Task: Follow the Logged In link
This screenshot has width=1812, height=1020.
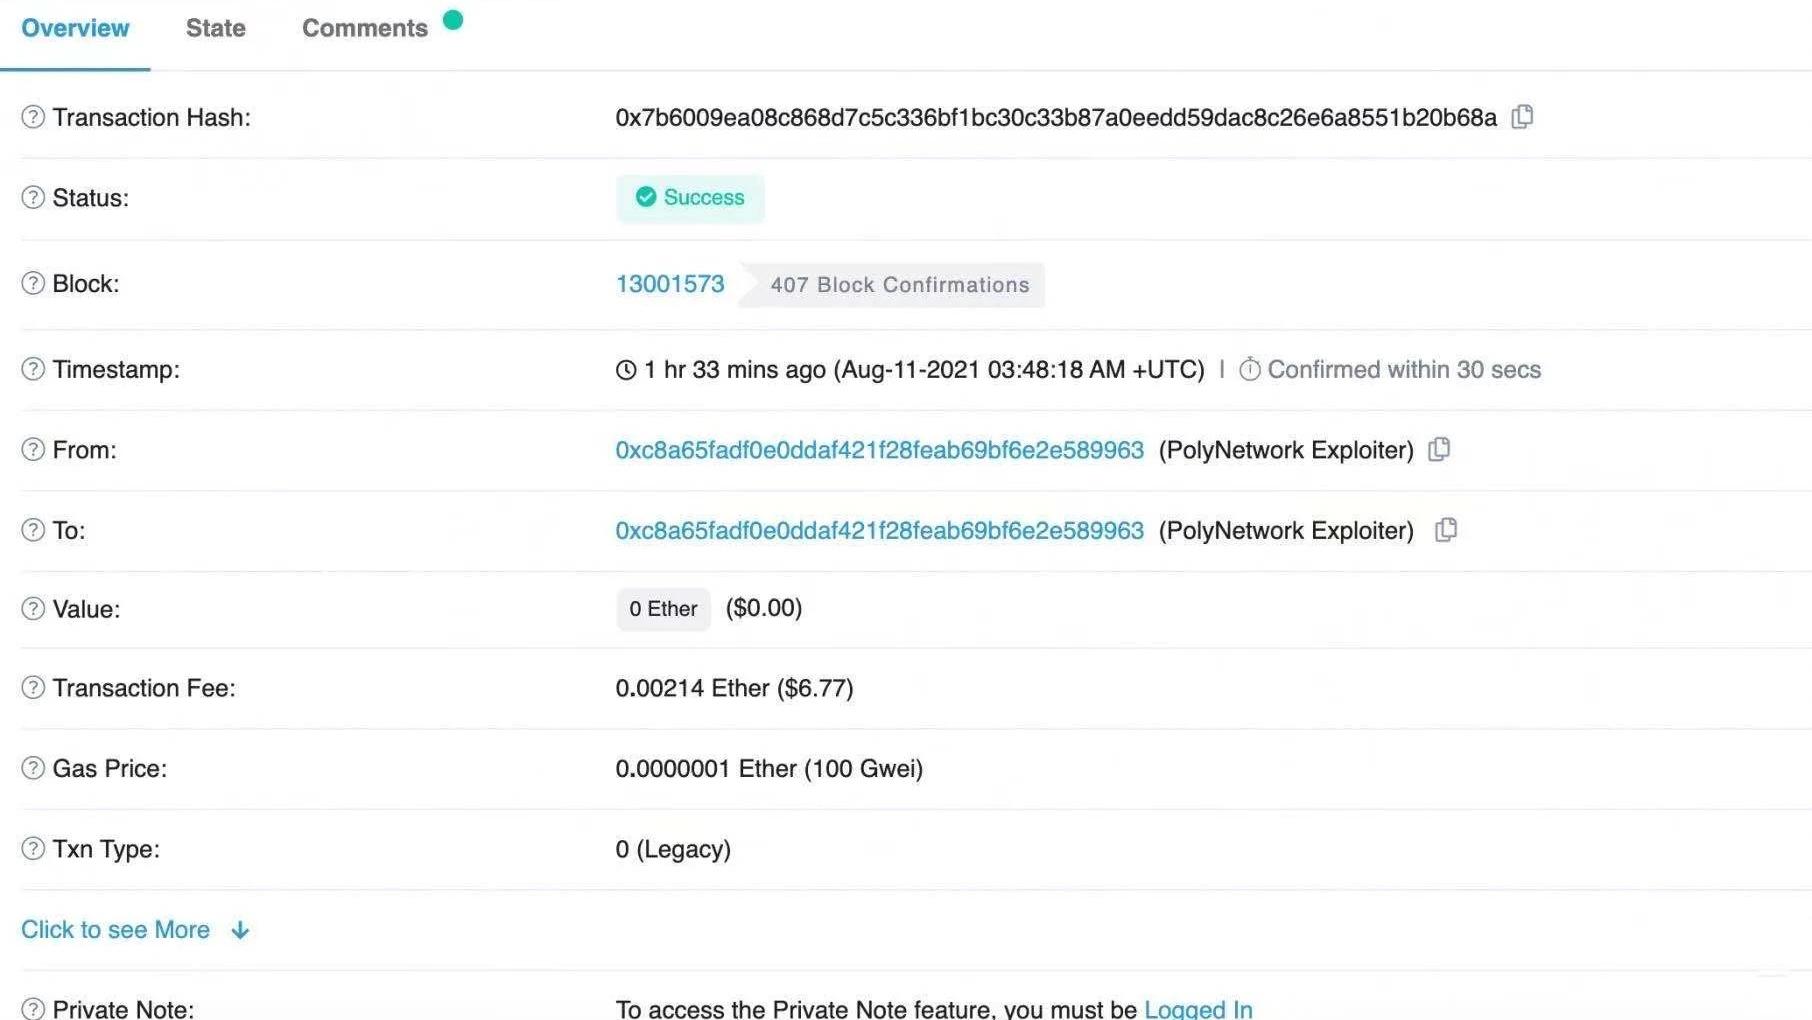Action: coord(1197,1009)
